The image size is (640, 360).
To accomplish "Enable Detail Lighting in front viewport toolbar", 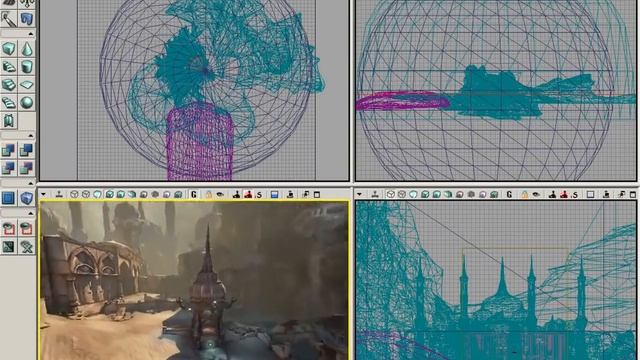I will point(436,195).
